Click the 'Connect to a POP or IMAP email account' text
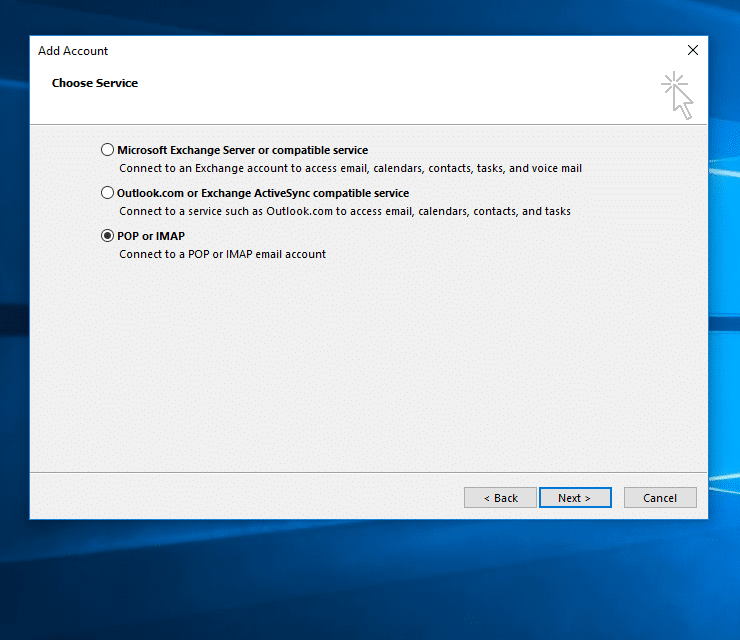Screen dimensions: 740x640 point(222,254)
